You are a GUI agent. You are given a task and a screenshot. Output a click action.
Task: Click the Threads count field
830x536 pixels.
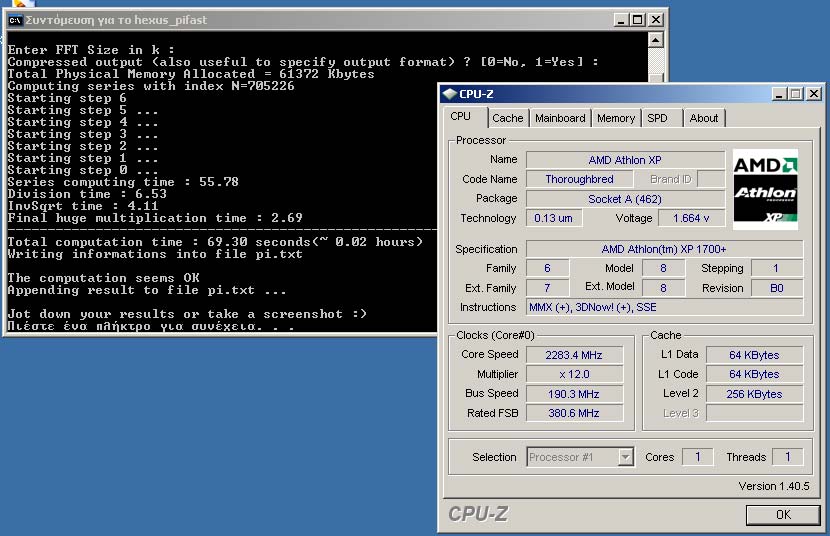pyautogui.click(x=787, y=457)
